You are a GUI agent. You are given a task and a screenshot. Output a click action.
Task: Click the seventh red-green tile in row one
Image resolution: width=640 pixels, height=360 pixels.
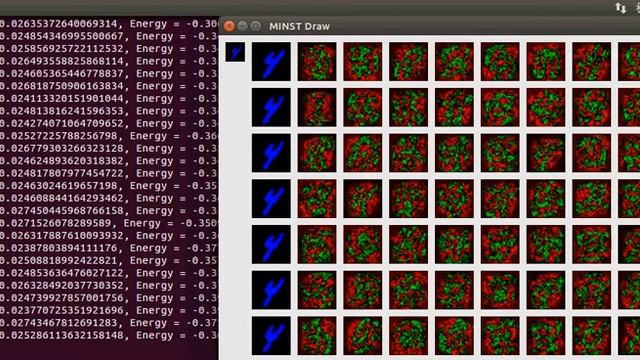(x=591, y=61)
